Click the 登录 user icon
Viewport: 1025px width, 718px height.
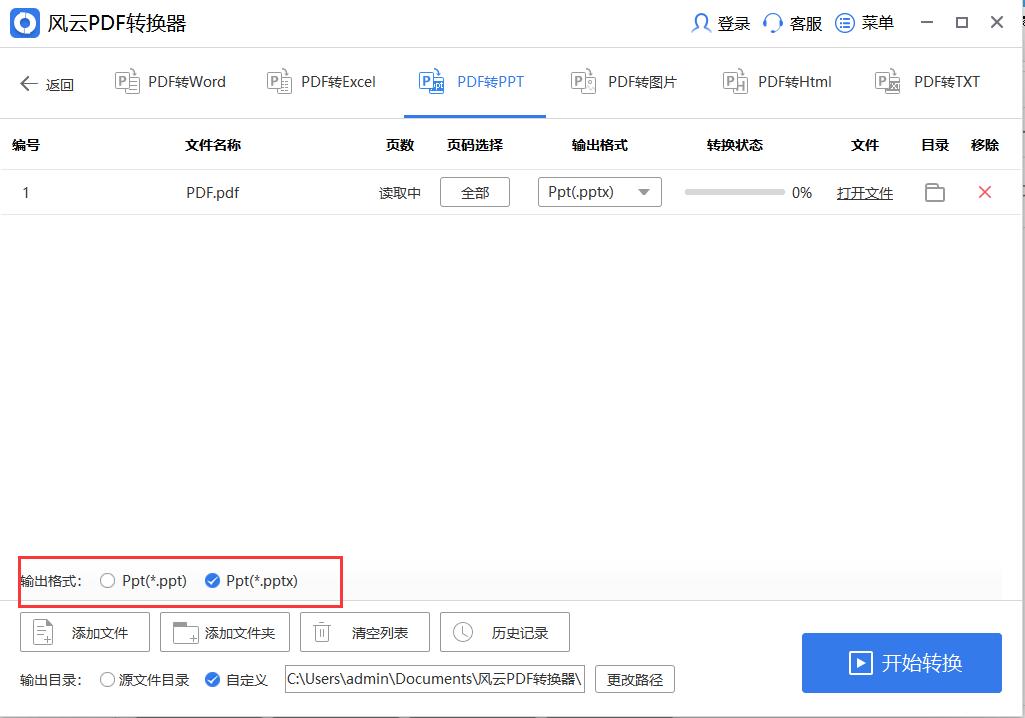pyautogui.click(x=703, y=22)
